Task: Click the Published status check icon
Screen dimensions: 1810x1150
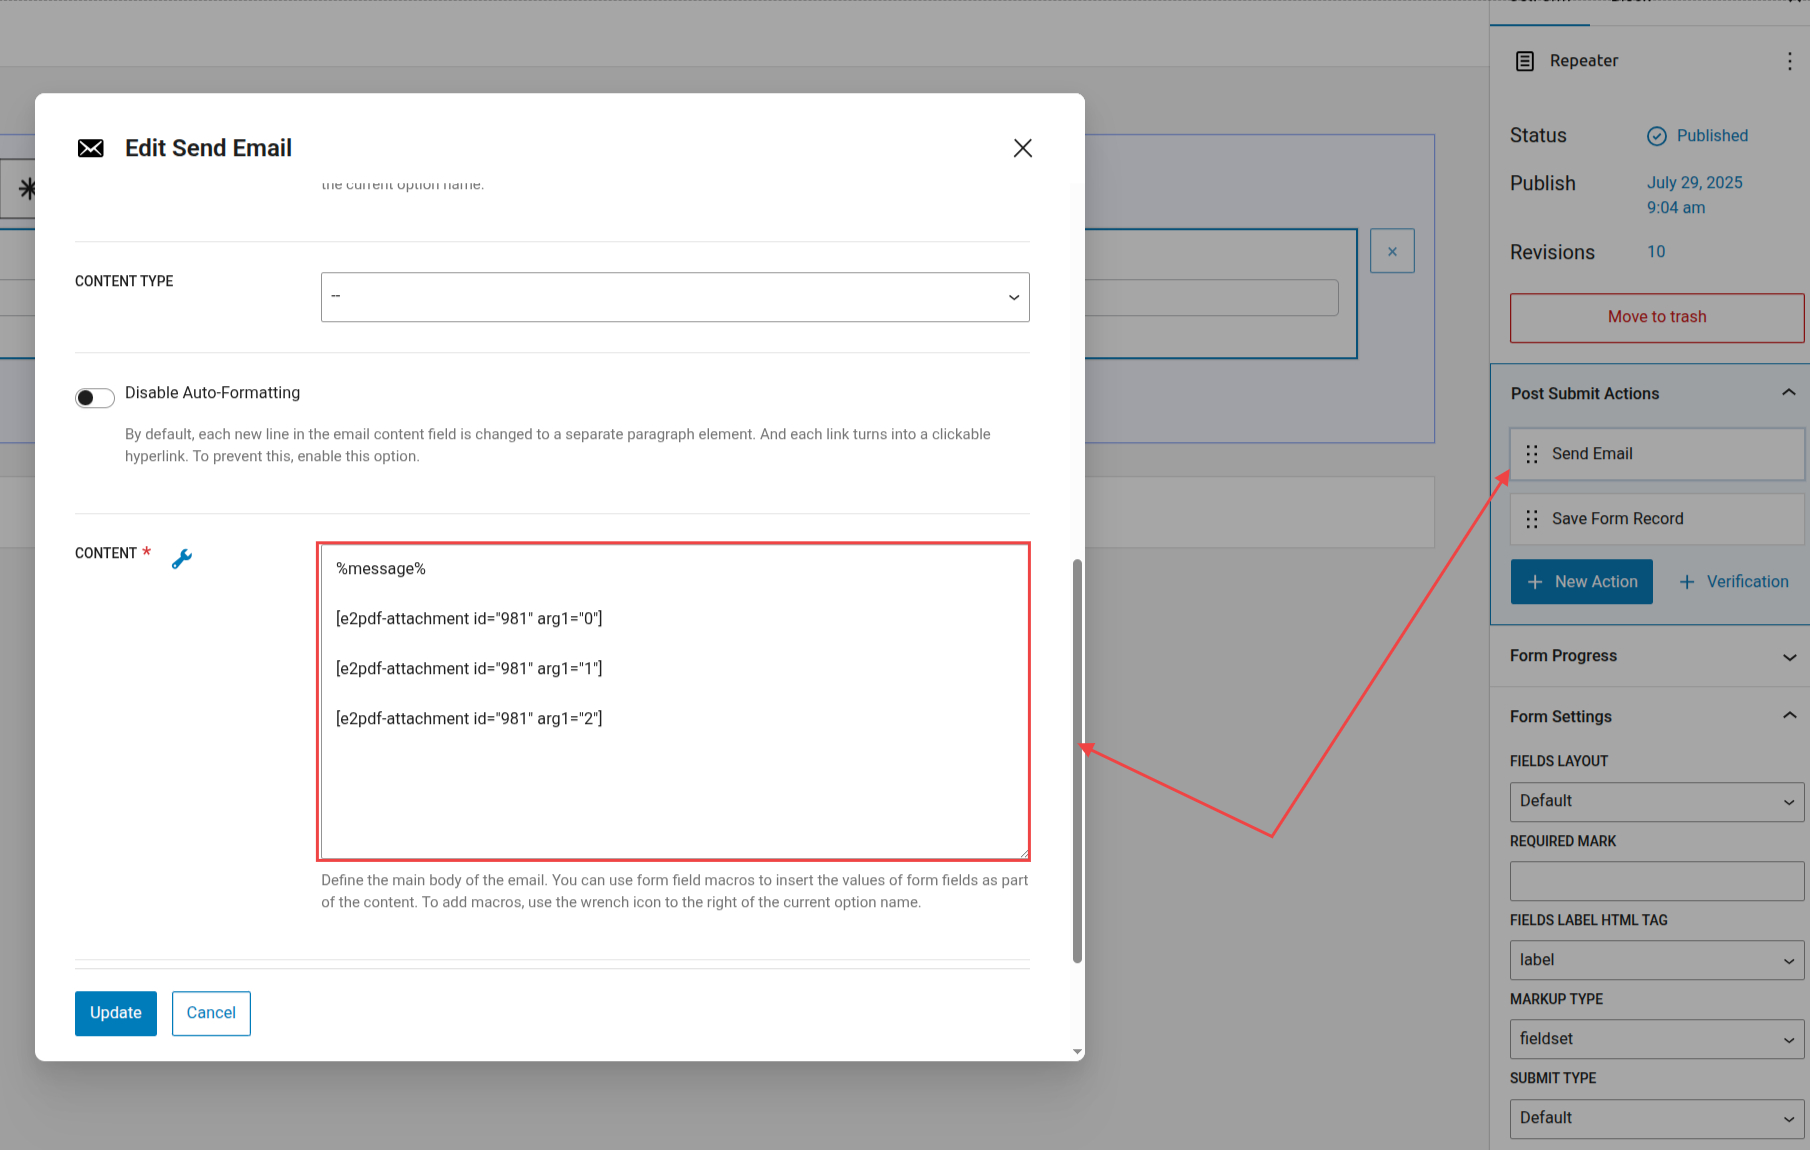Action: coord(1657,136)
